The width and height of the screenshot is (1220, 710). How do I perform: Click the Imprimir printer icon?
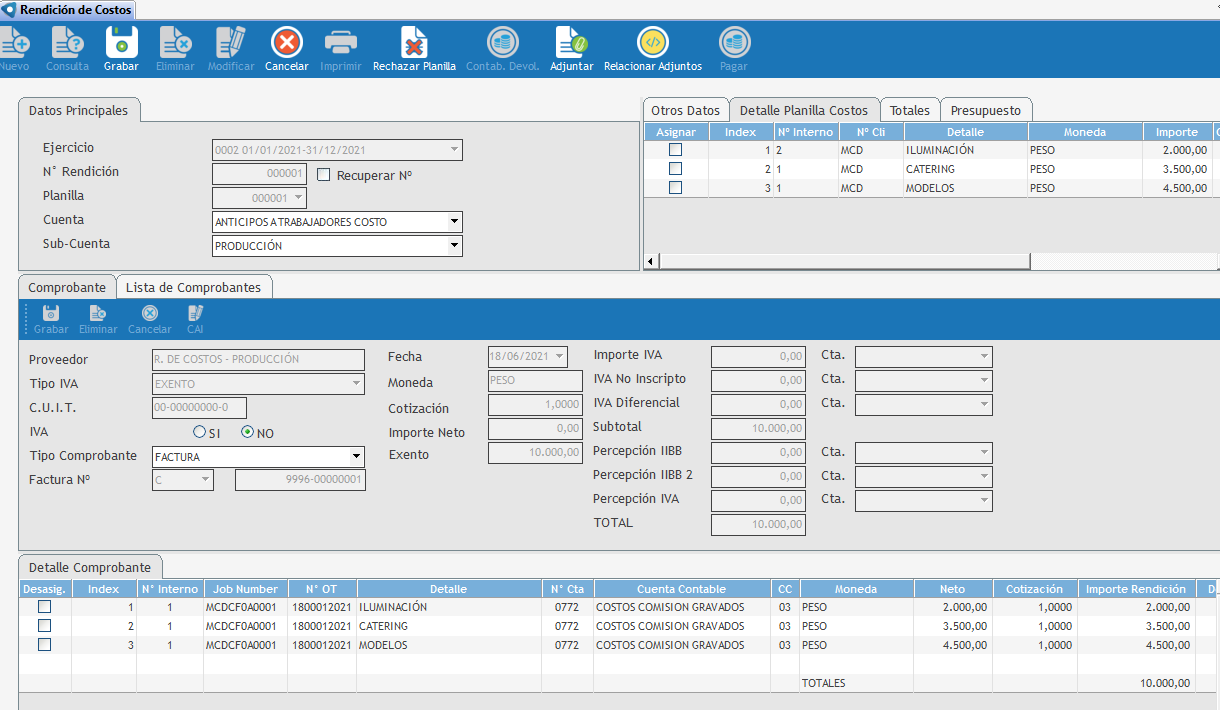[340, 44]
